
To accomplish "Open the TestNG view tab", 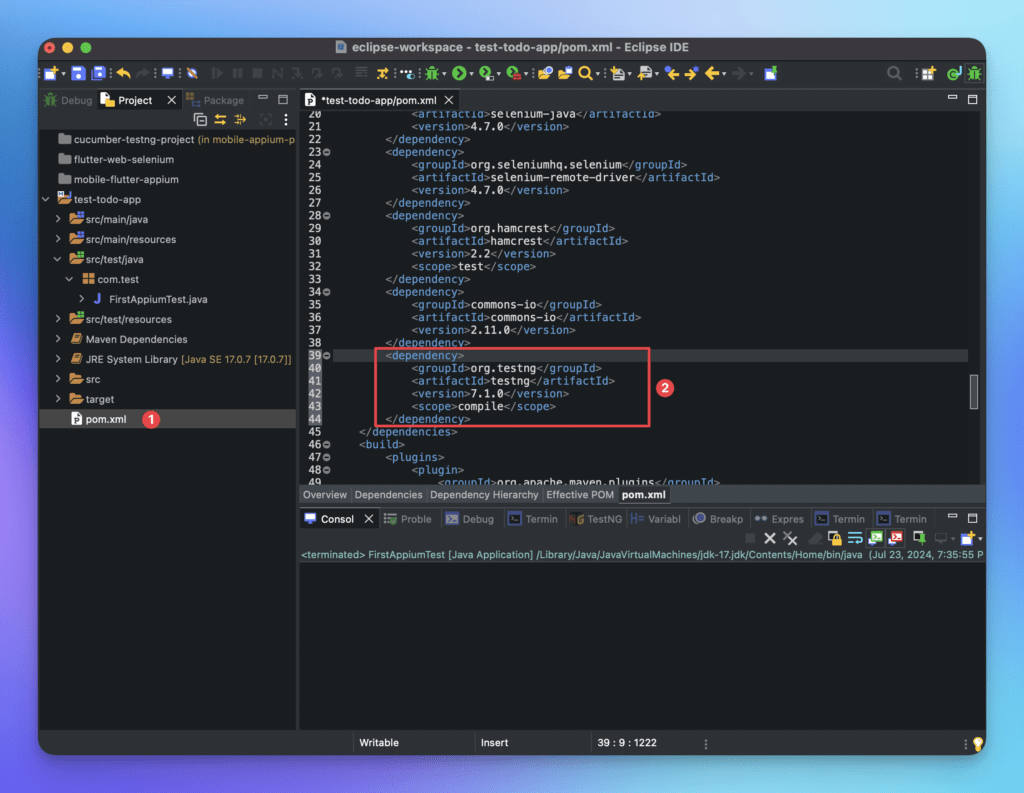I will coord(596,519).
